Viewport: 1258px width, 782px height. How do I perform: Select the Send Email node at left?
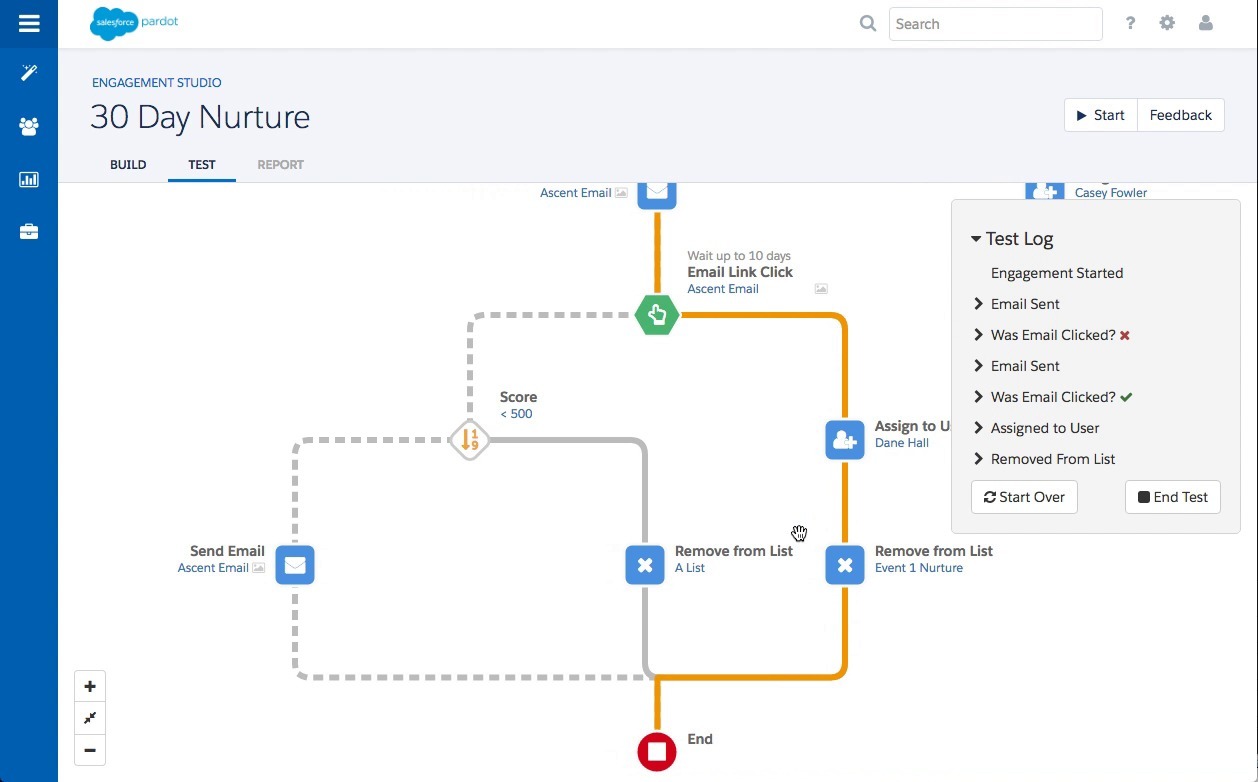coord(295,565)
